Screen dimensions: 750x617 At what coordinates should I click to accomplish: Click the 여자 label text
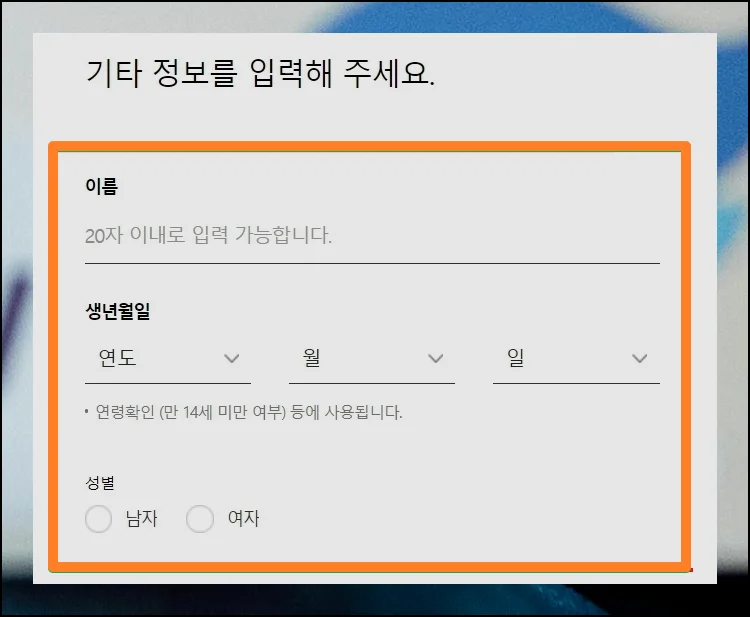coord(243,519)
